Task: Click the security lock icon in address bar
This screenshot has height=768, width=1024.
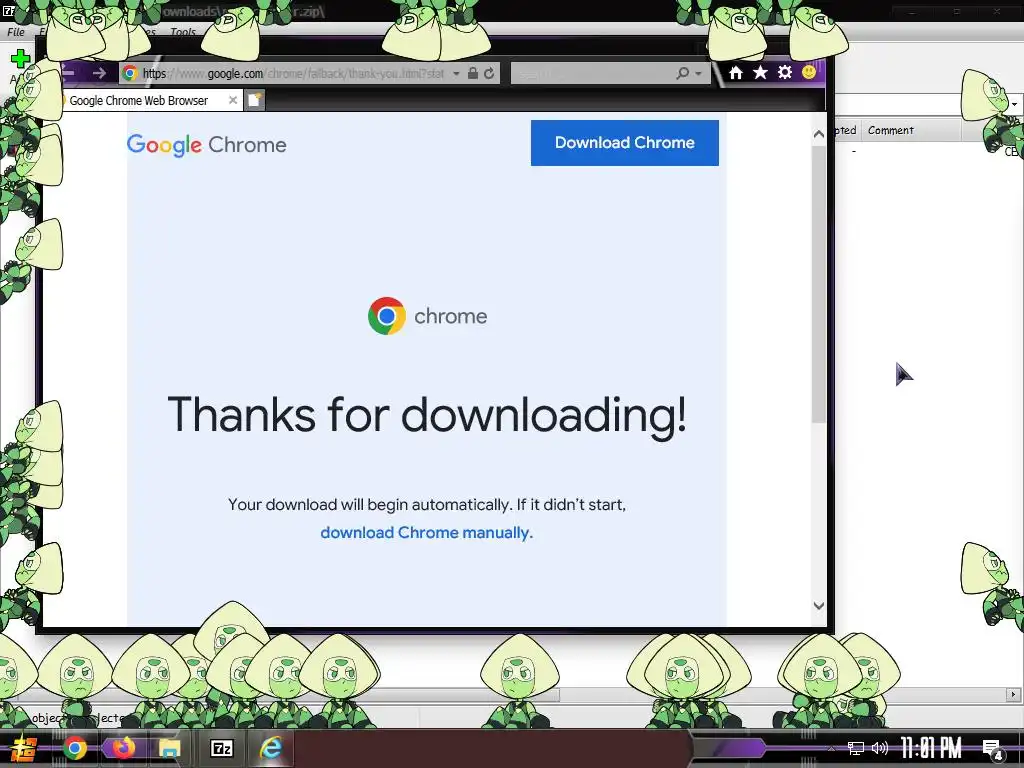Action: tap(473, 73)
